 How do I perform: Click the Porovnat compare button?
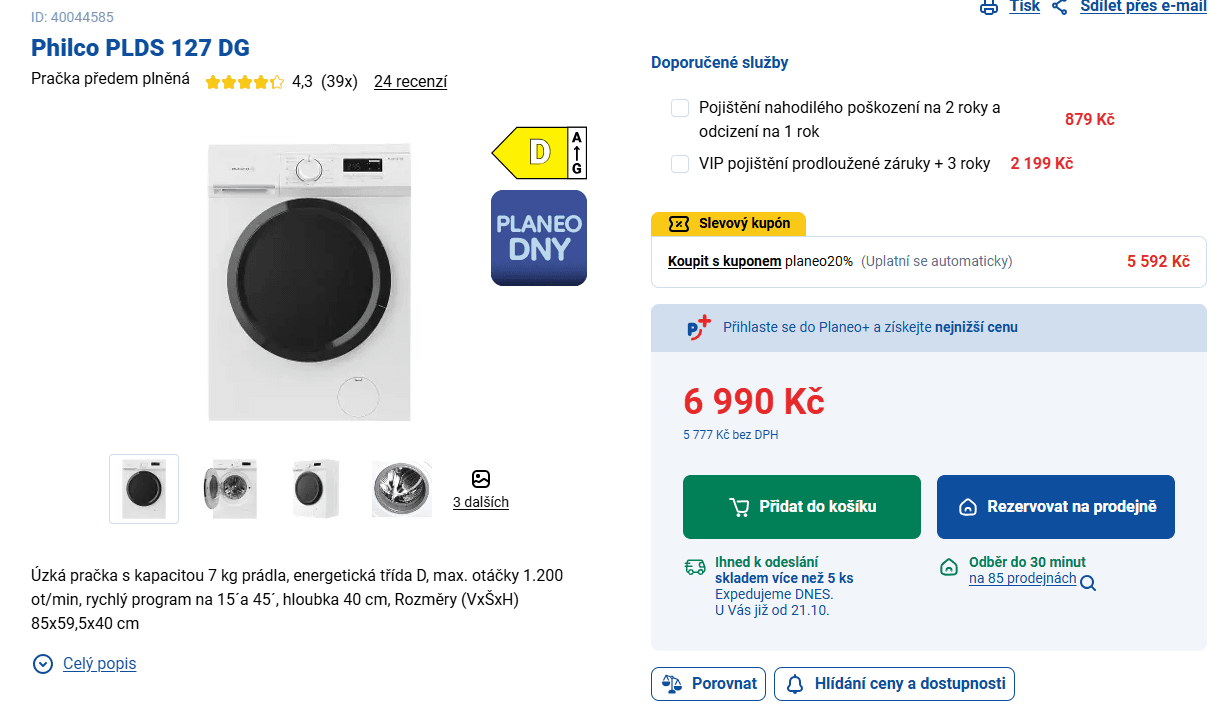coord(708,684)
